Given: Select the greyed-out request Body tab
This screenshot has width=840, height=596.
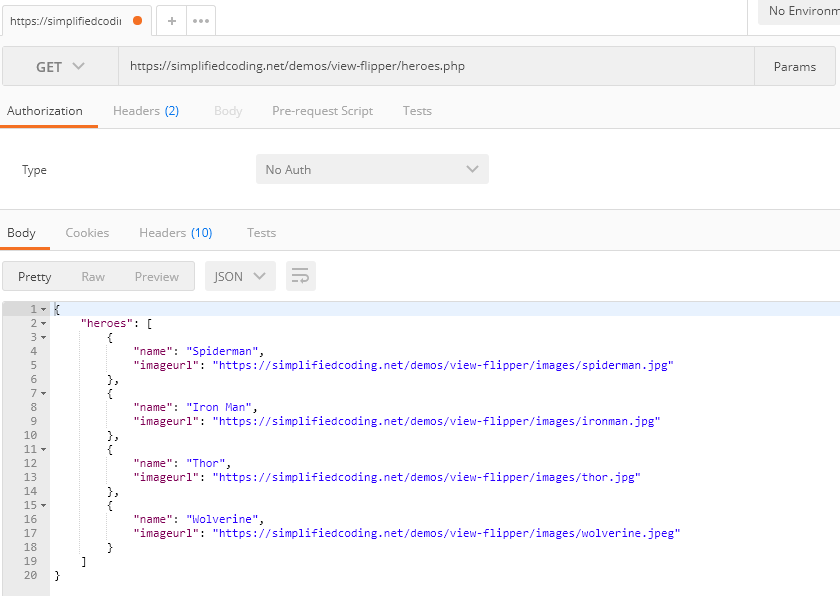Looking at the screenshot, I should coord(228,111).
